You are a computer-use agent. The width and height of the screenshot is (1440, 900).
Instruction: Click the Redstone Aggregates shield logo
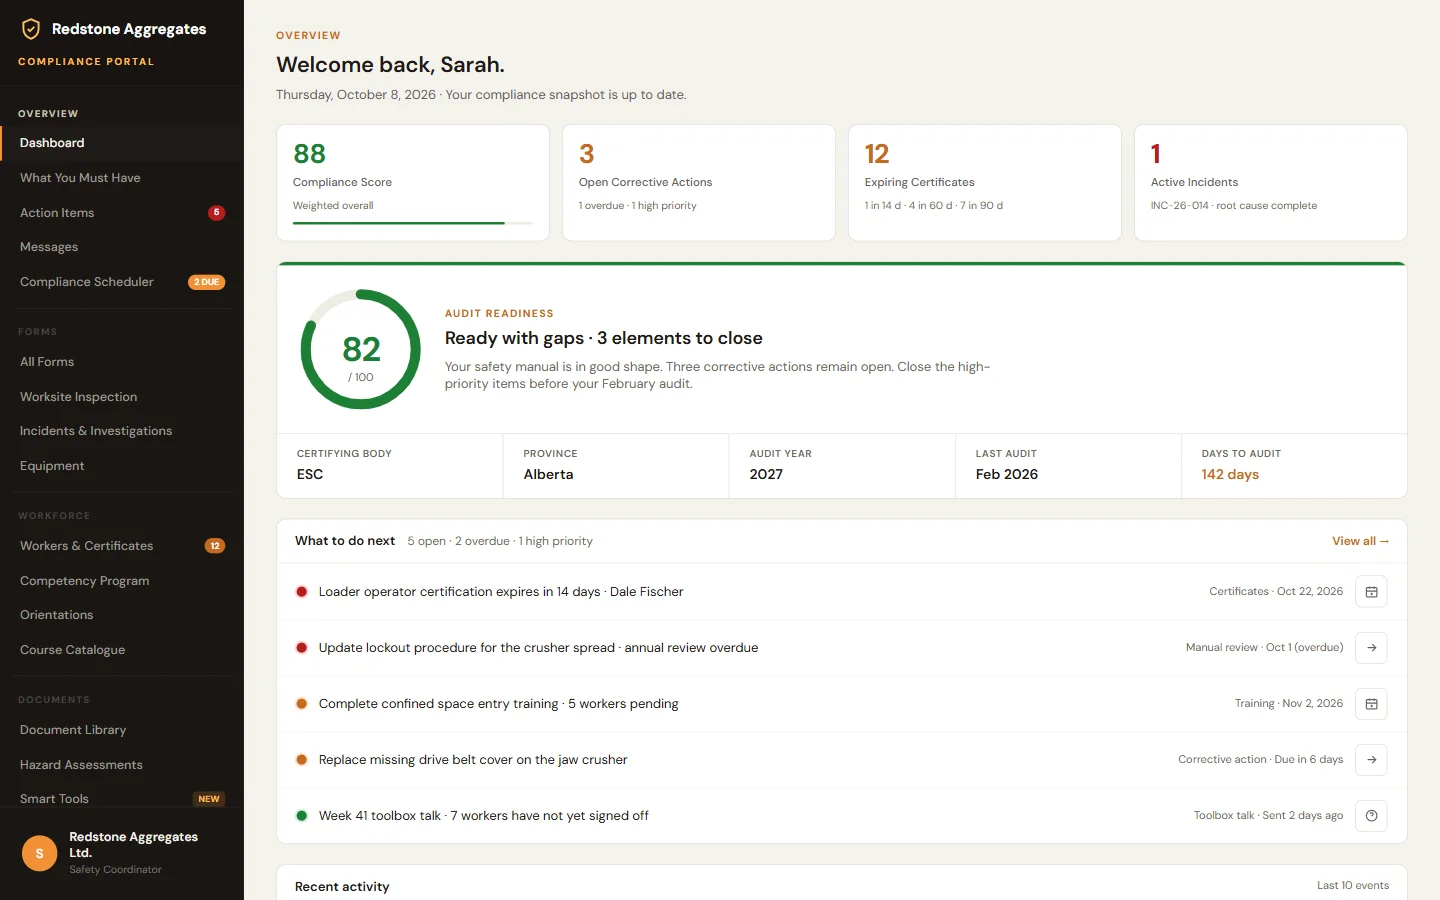31,29
